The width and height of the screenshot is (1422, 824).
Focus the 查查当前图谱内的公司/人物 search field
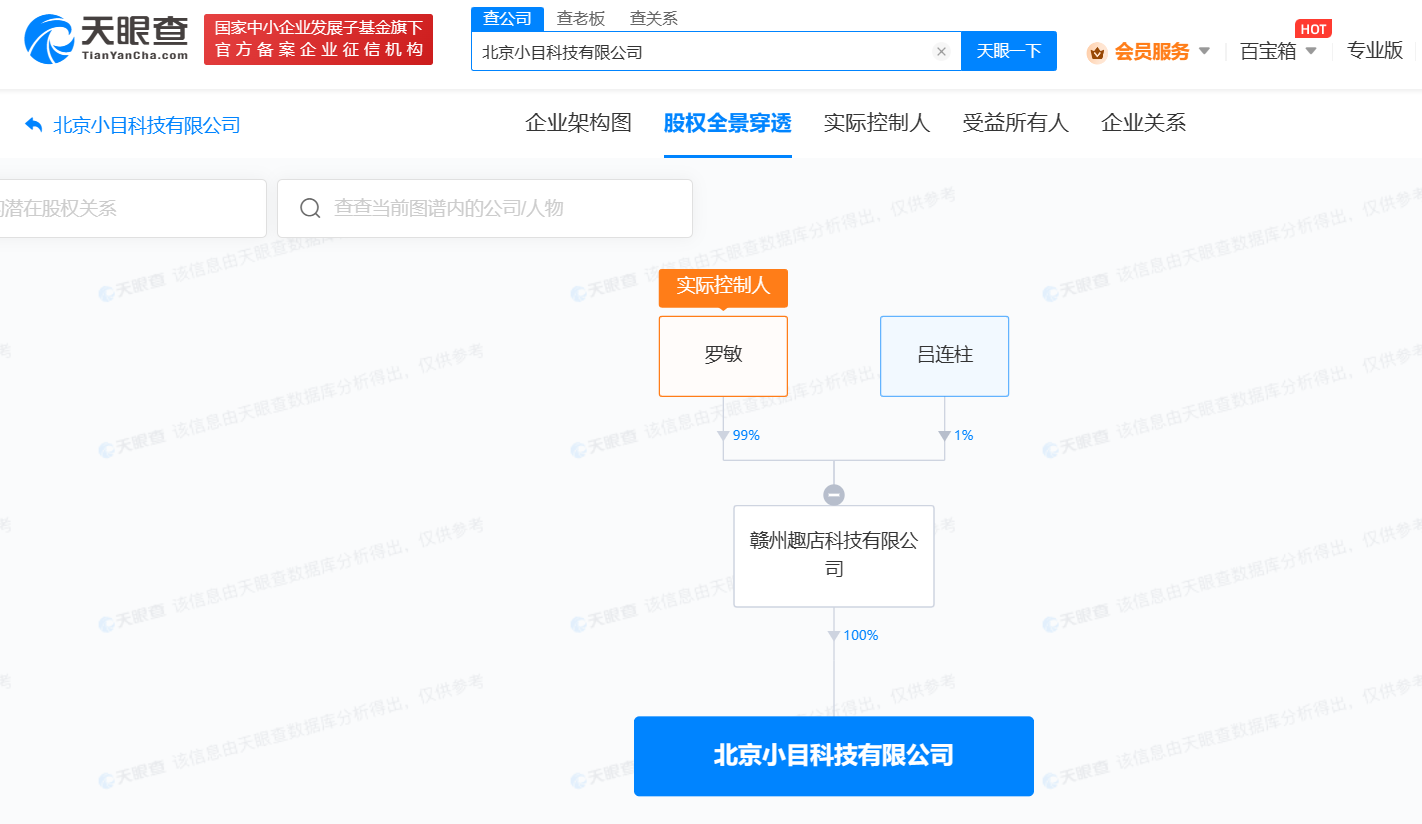485,208
